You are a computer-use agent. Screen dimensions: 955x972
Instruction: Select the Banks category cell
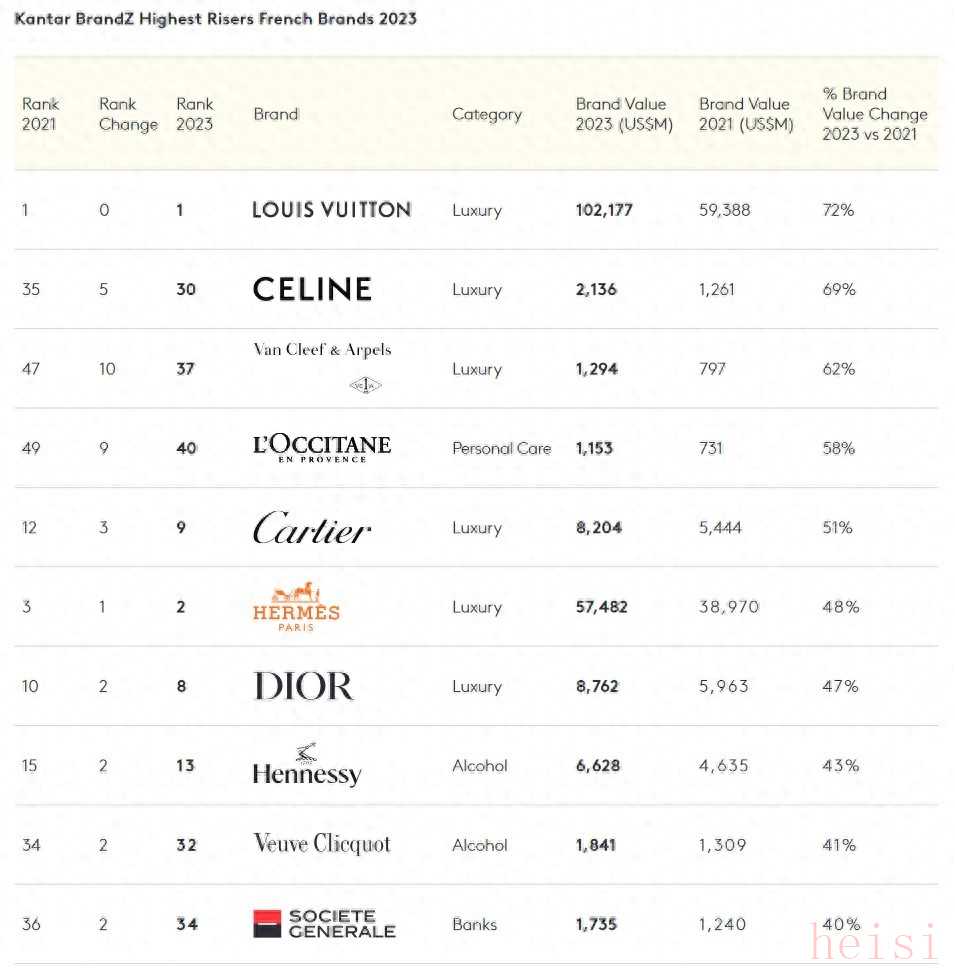tap(474, 924)
